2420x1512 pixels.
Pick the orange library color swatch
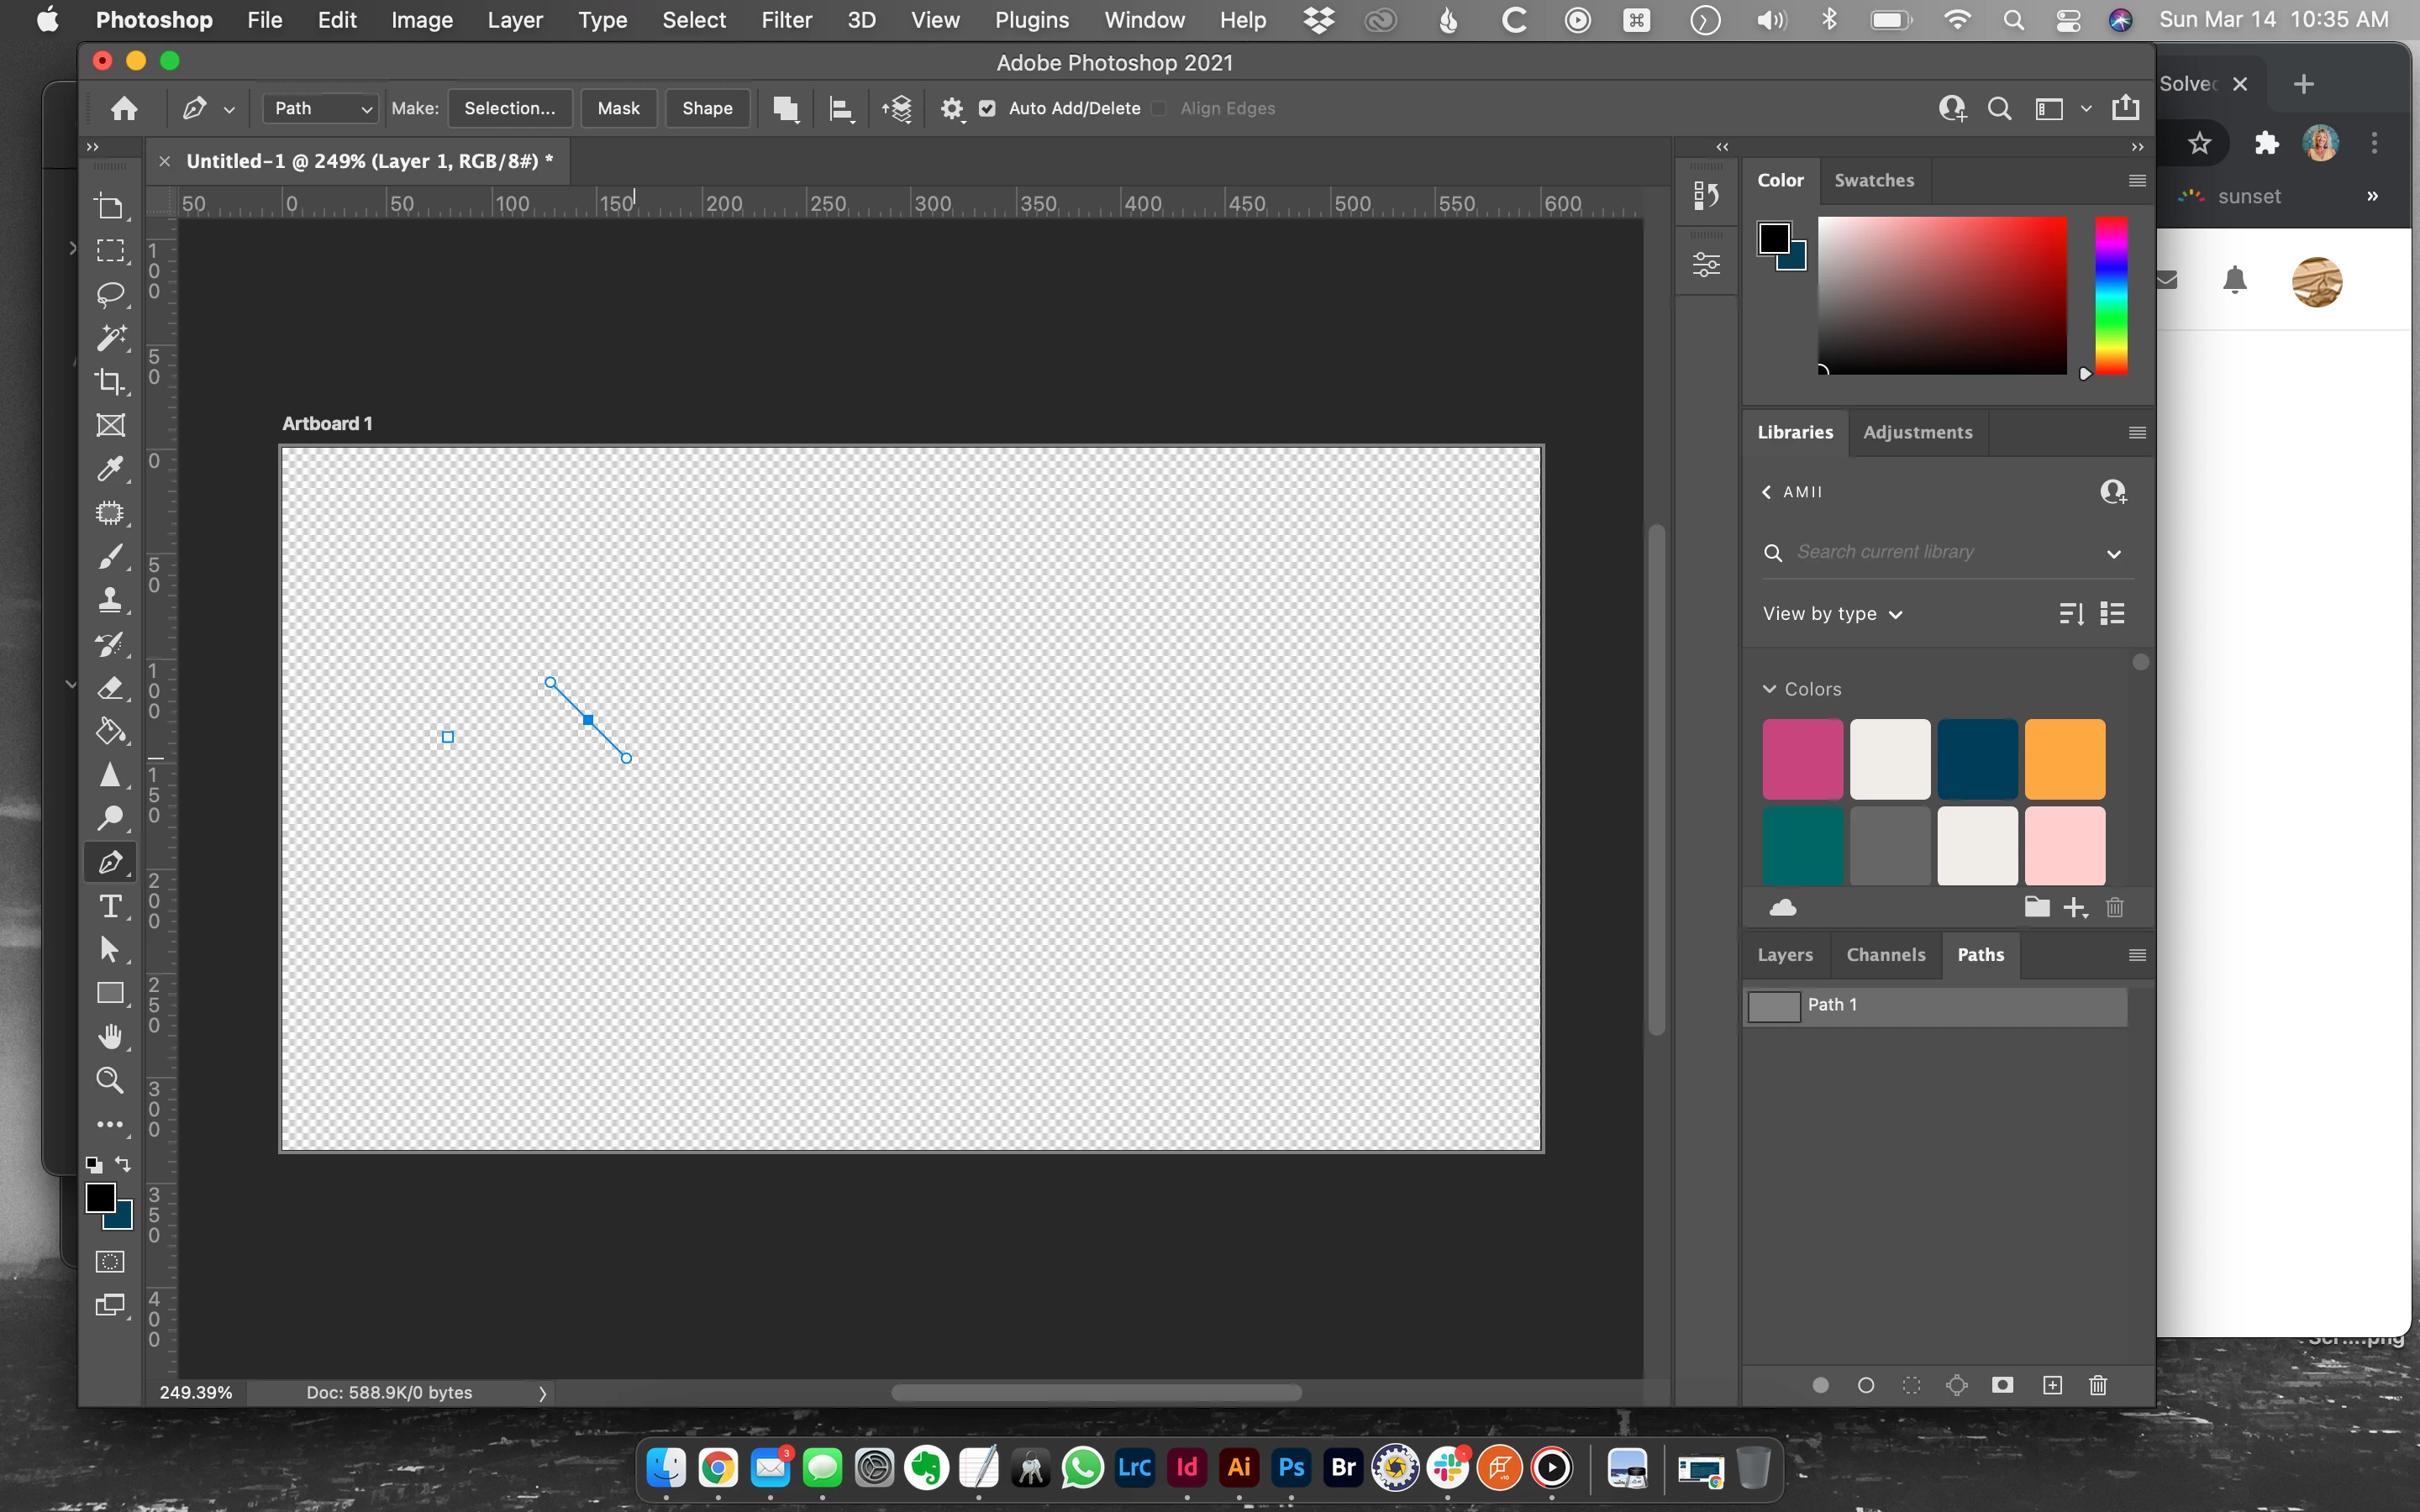click(2064, 759)
